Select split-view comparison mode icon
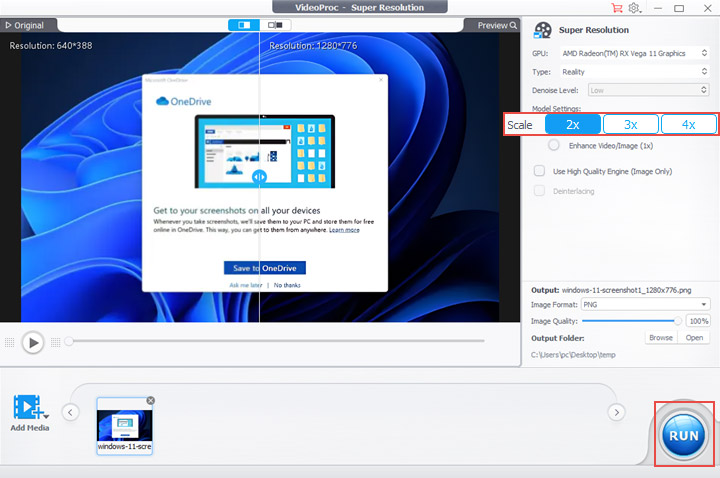 coord(244,25)
